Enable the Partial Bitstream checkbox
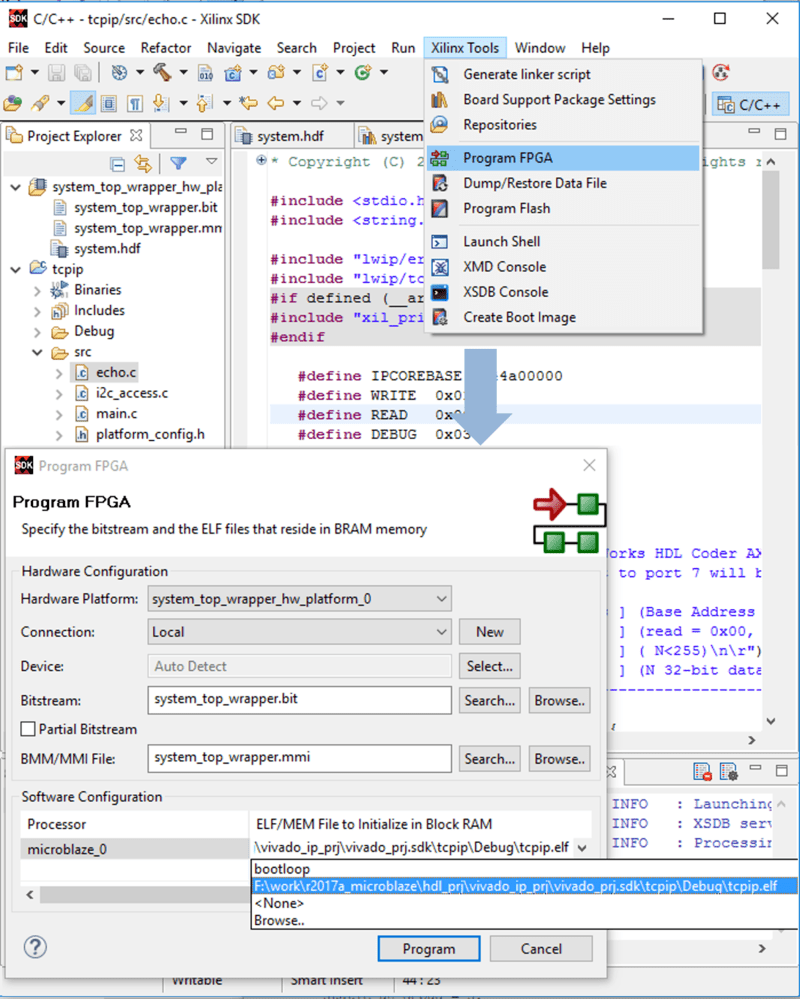Screen dimensions: 800x999 click(x=28, y=729)
